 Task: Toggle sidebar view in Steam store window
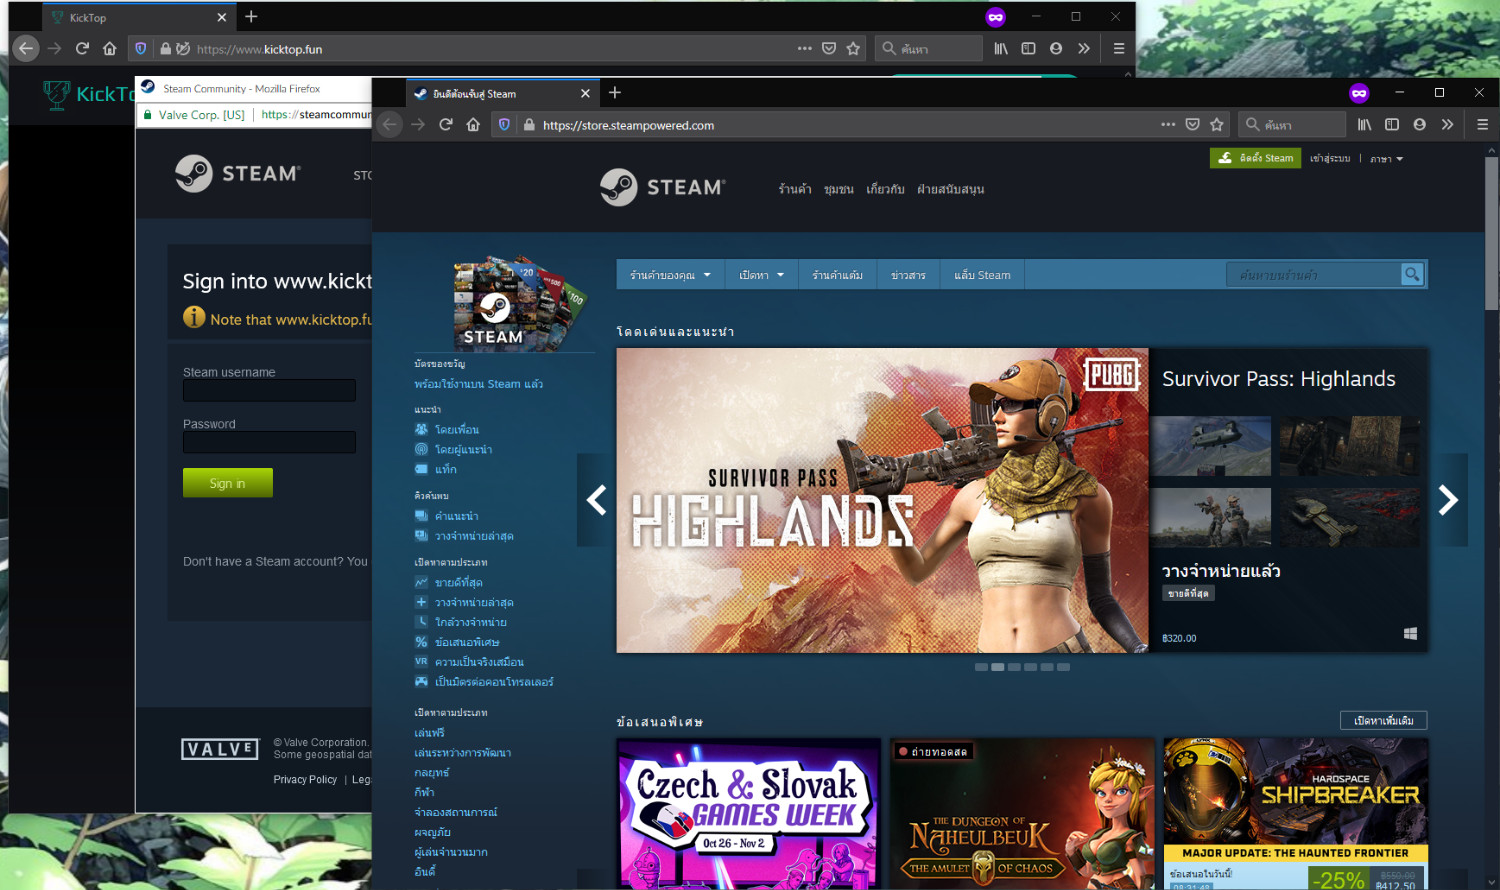point(1392,125)
